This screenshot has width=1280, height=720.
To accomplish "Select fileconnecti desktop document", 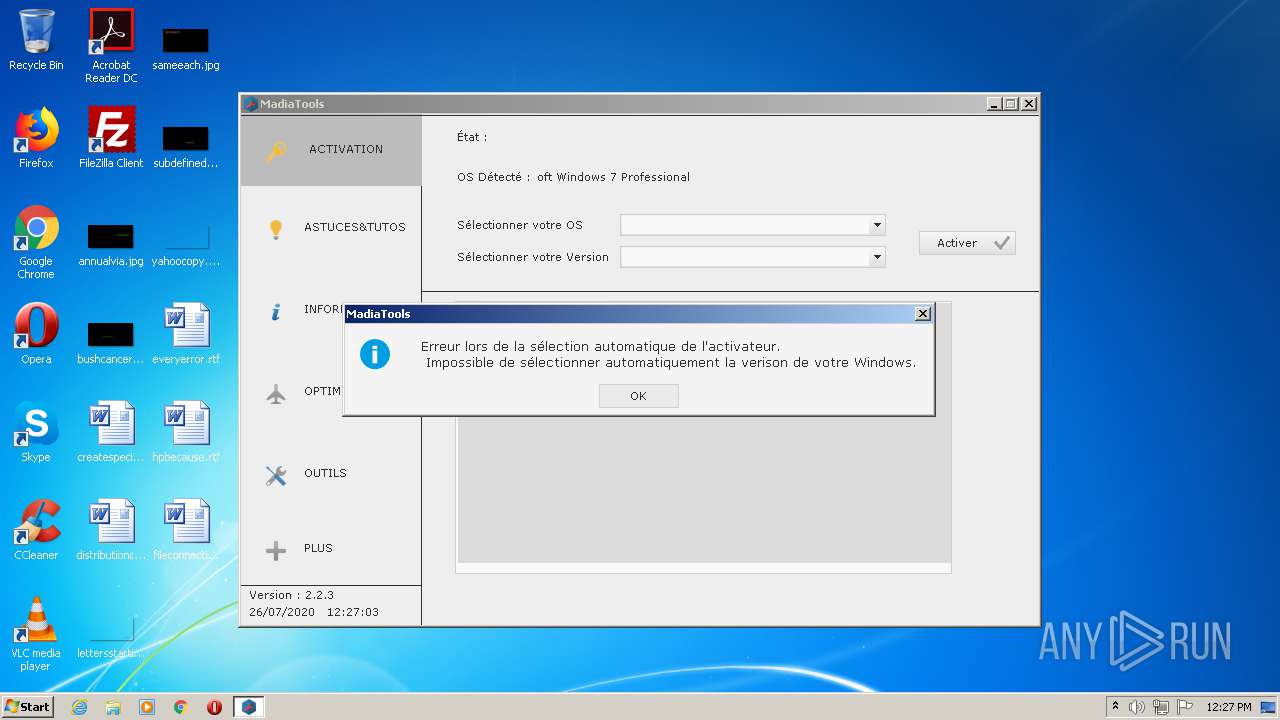I will click(186, 530).
